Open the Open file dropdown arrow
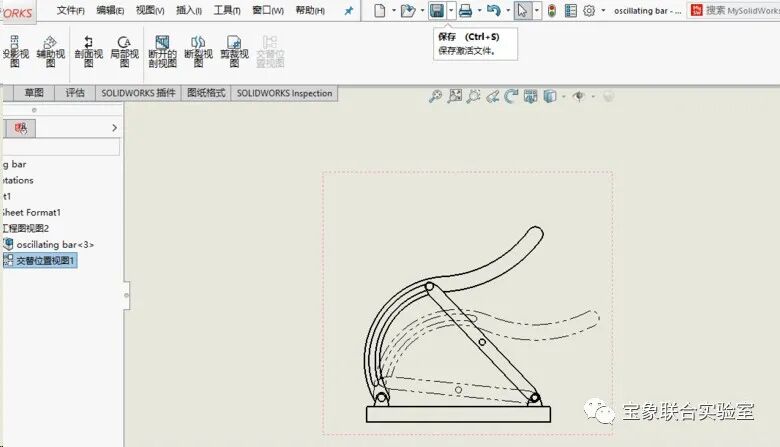 coord(422,10)
